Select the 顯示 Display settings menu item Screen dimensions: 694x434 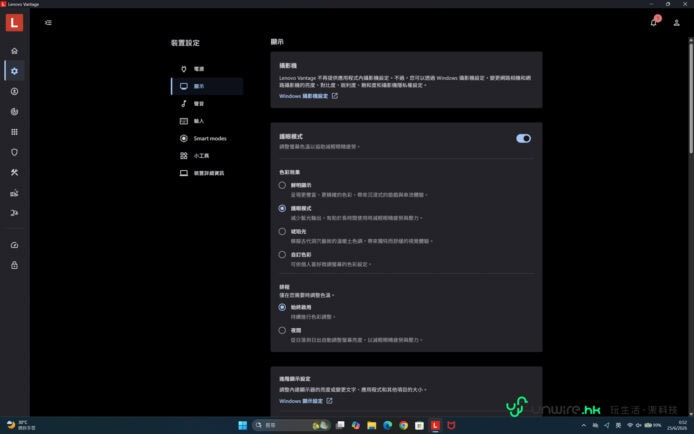pyautogui.click(x=207, y=86)
